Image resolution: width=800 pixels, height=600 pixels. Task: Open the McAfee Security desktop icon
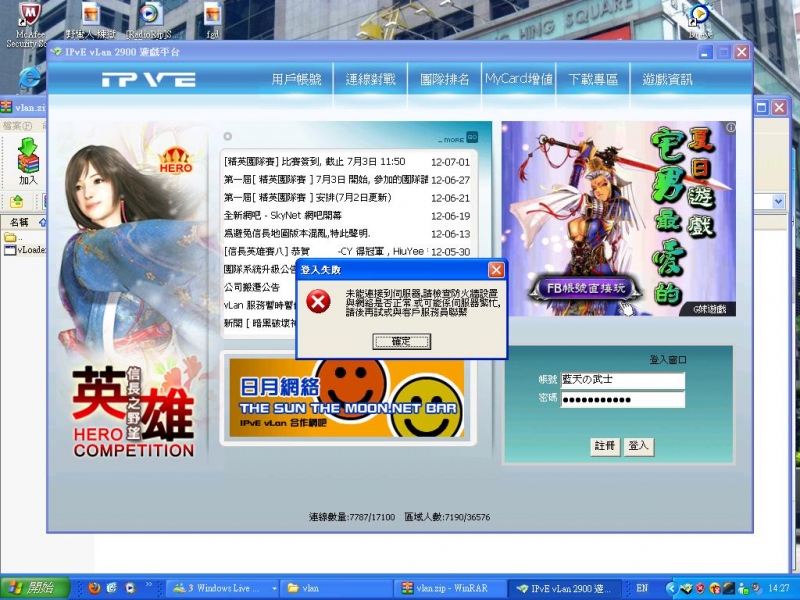tap(28, 23)
